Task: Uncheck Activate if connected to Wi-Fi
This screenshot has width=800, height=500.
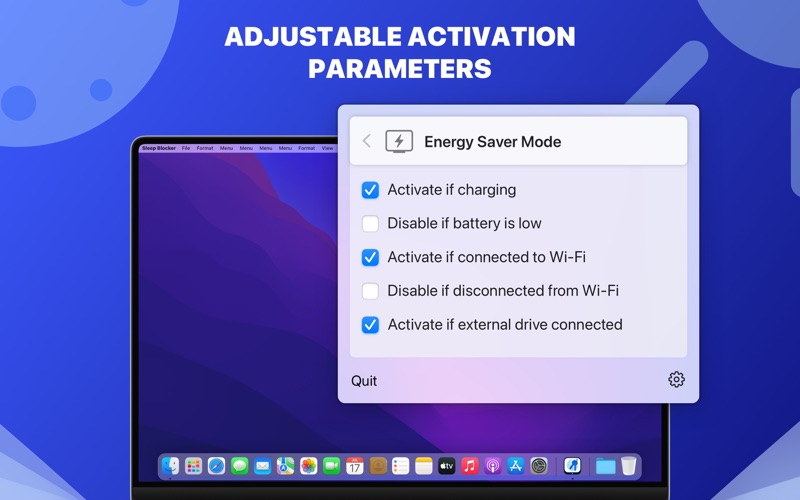Action: [x=370, y=257]
